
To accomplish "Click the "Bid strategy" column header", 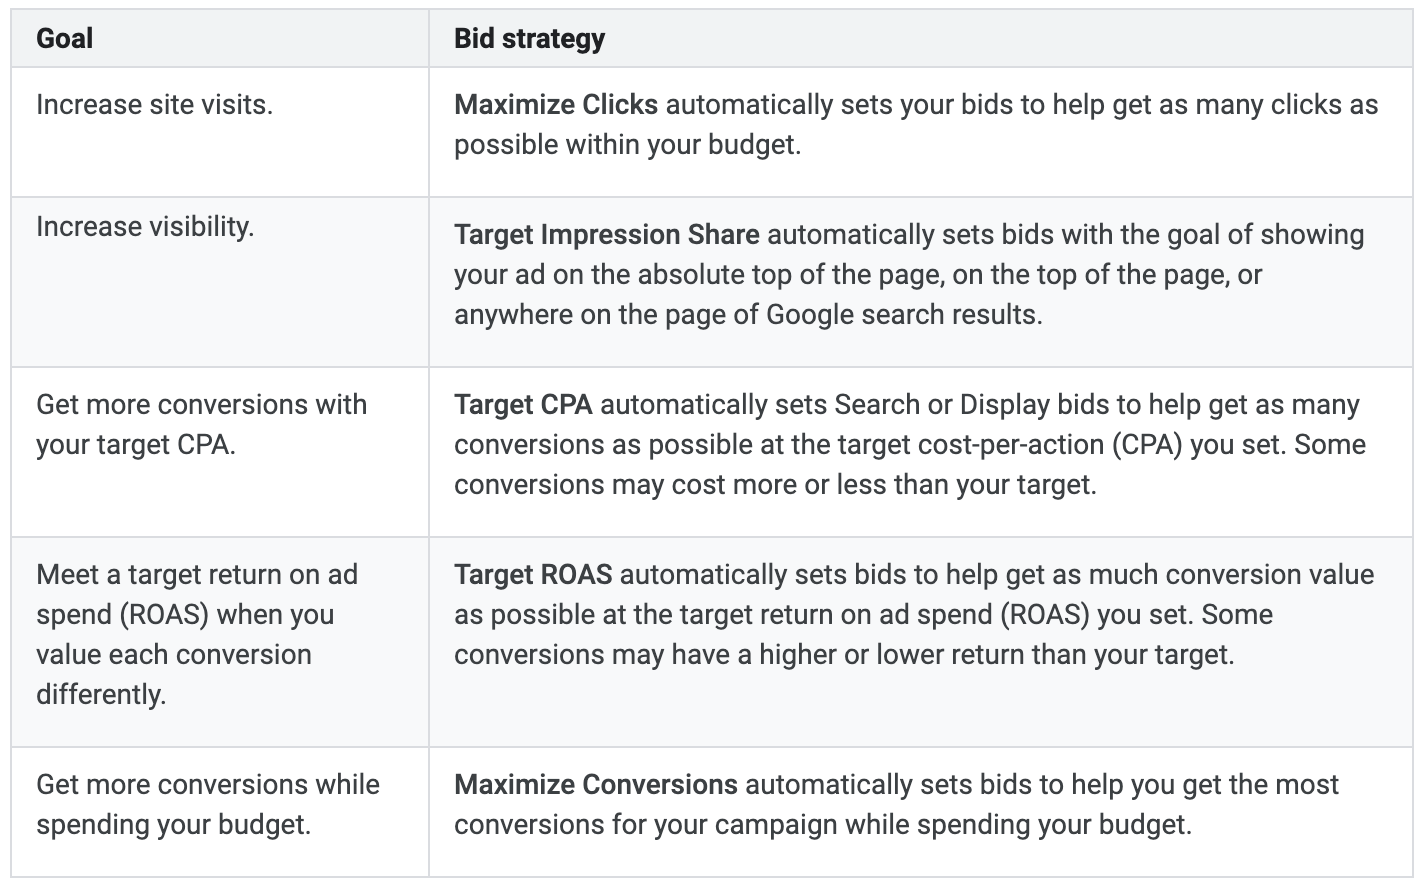I will [x=529, y=39].
